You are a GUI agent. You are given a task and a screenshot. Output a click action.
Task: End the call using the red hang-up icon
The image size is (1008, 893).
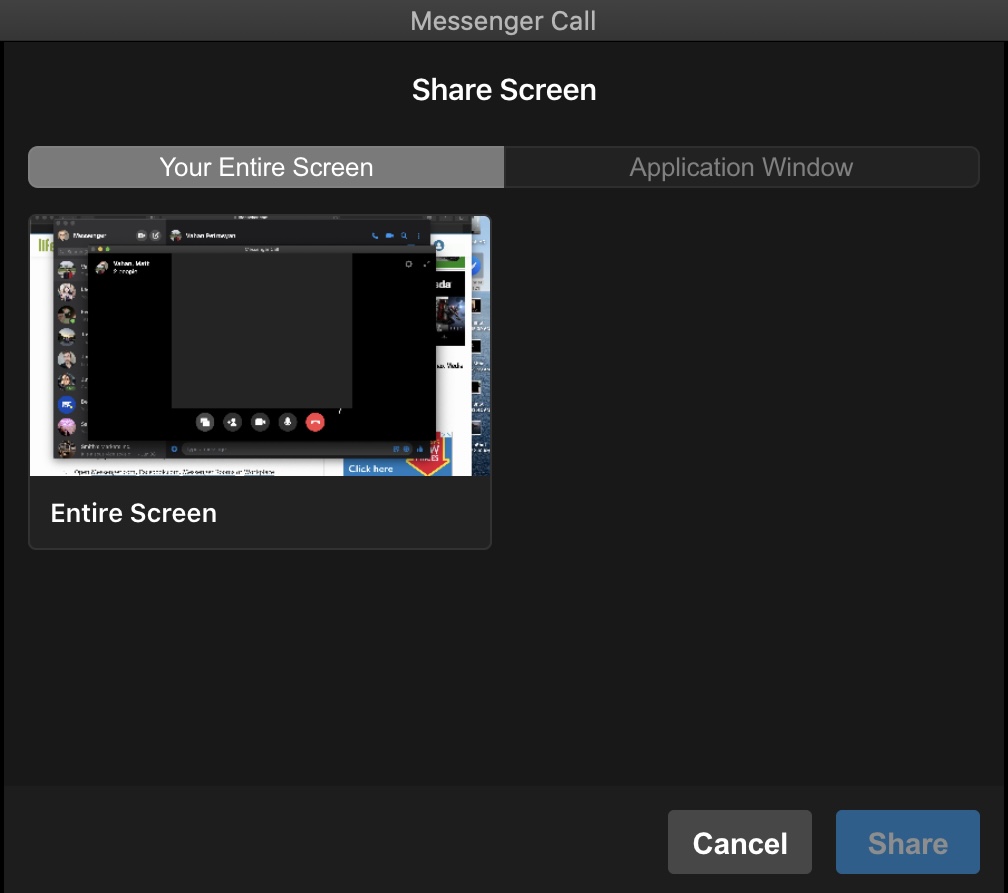click(314, 422)
